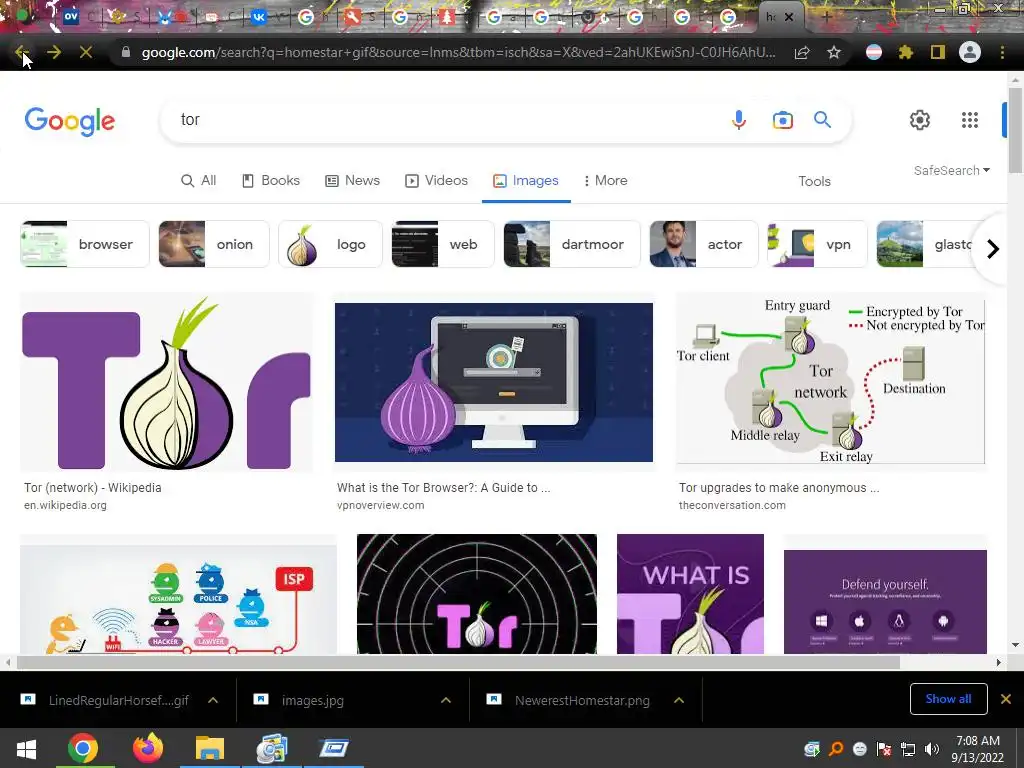Filter images by 'web' chip

tap(443, 244)
